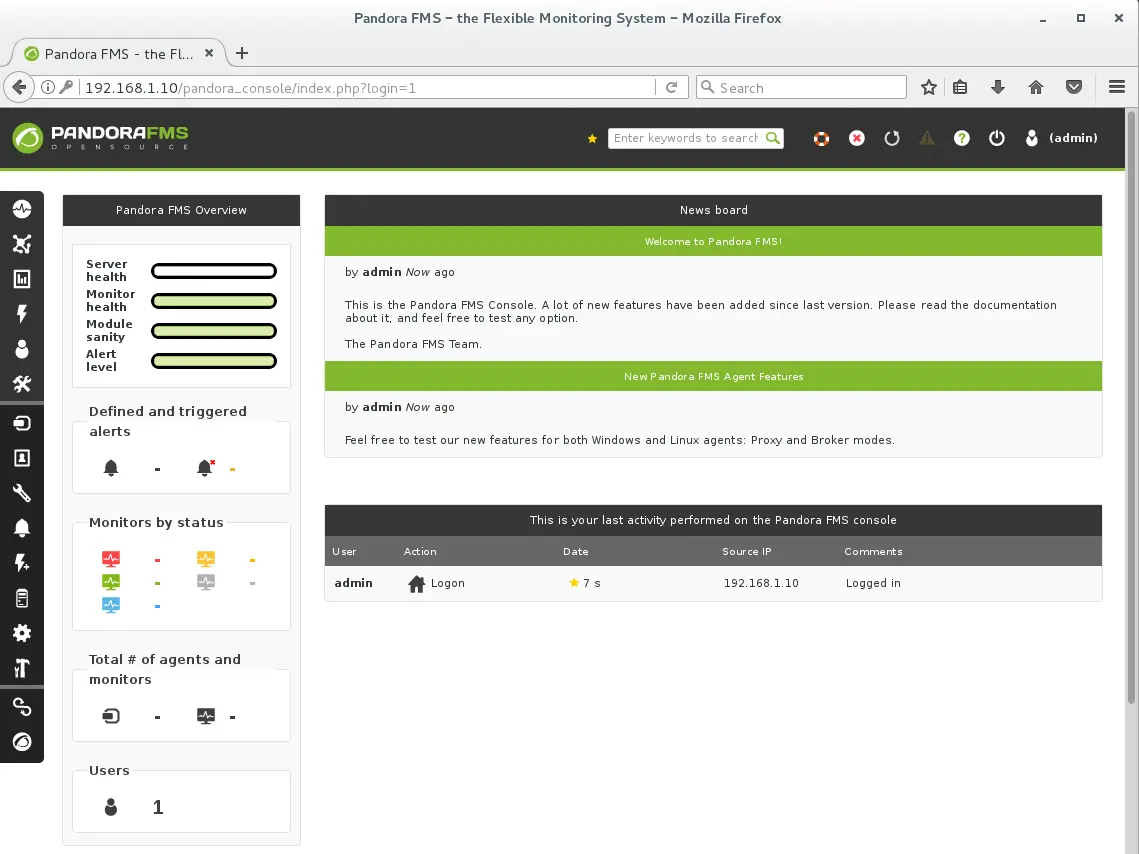
Task: Open the Events lightning sidebar icon
Action: [22, 314]
